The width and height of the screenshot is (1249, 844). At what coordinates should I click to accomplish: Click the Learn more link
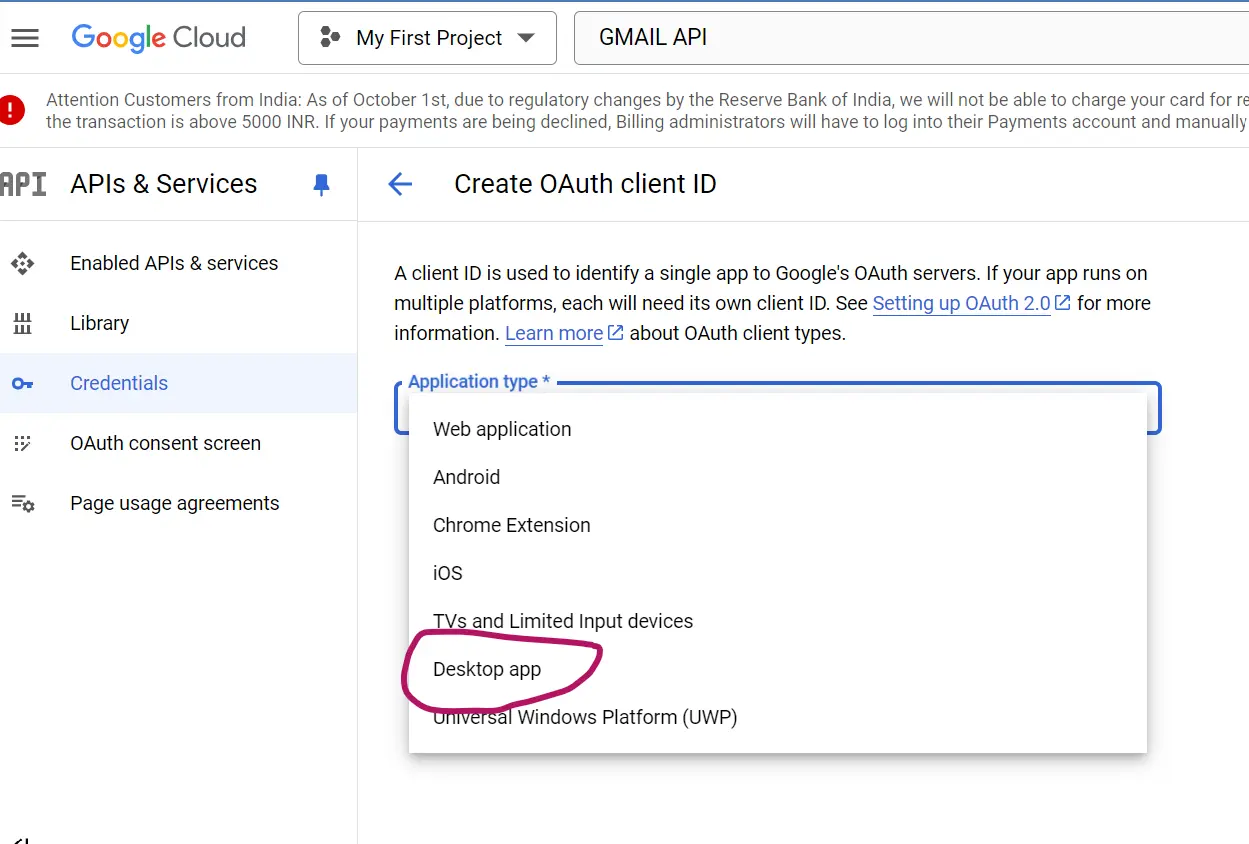pos(564,333)
